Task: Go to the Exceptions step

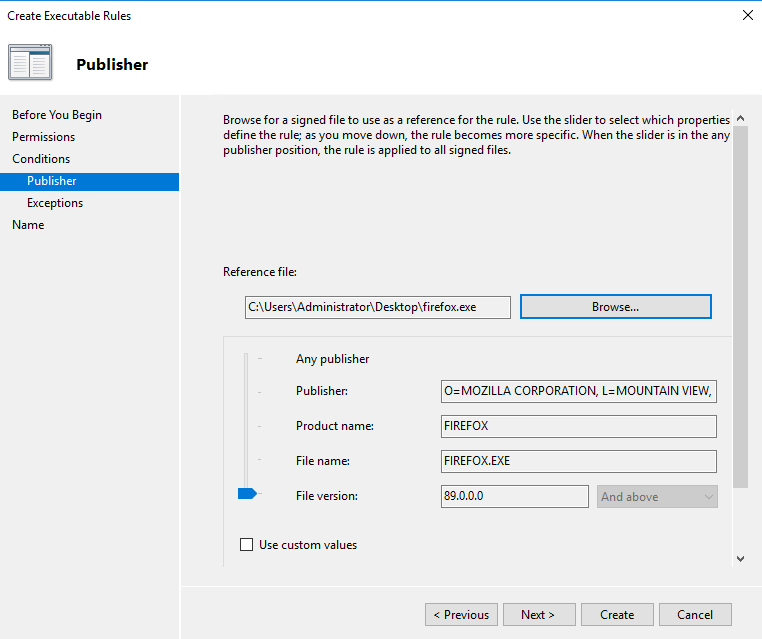Action: [x=55, y=203]
